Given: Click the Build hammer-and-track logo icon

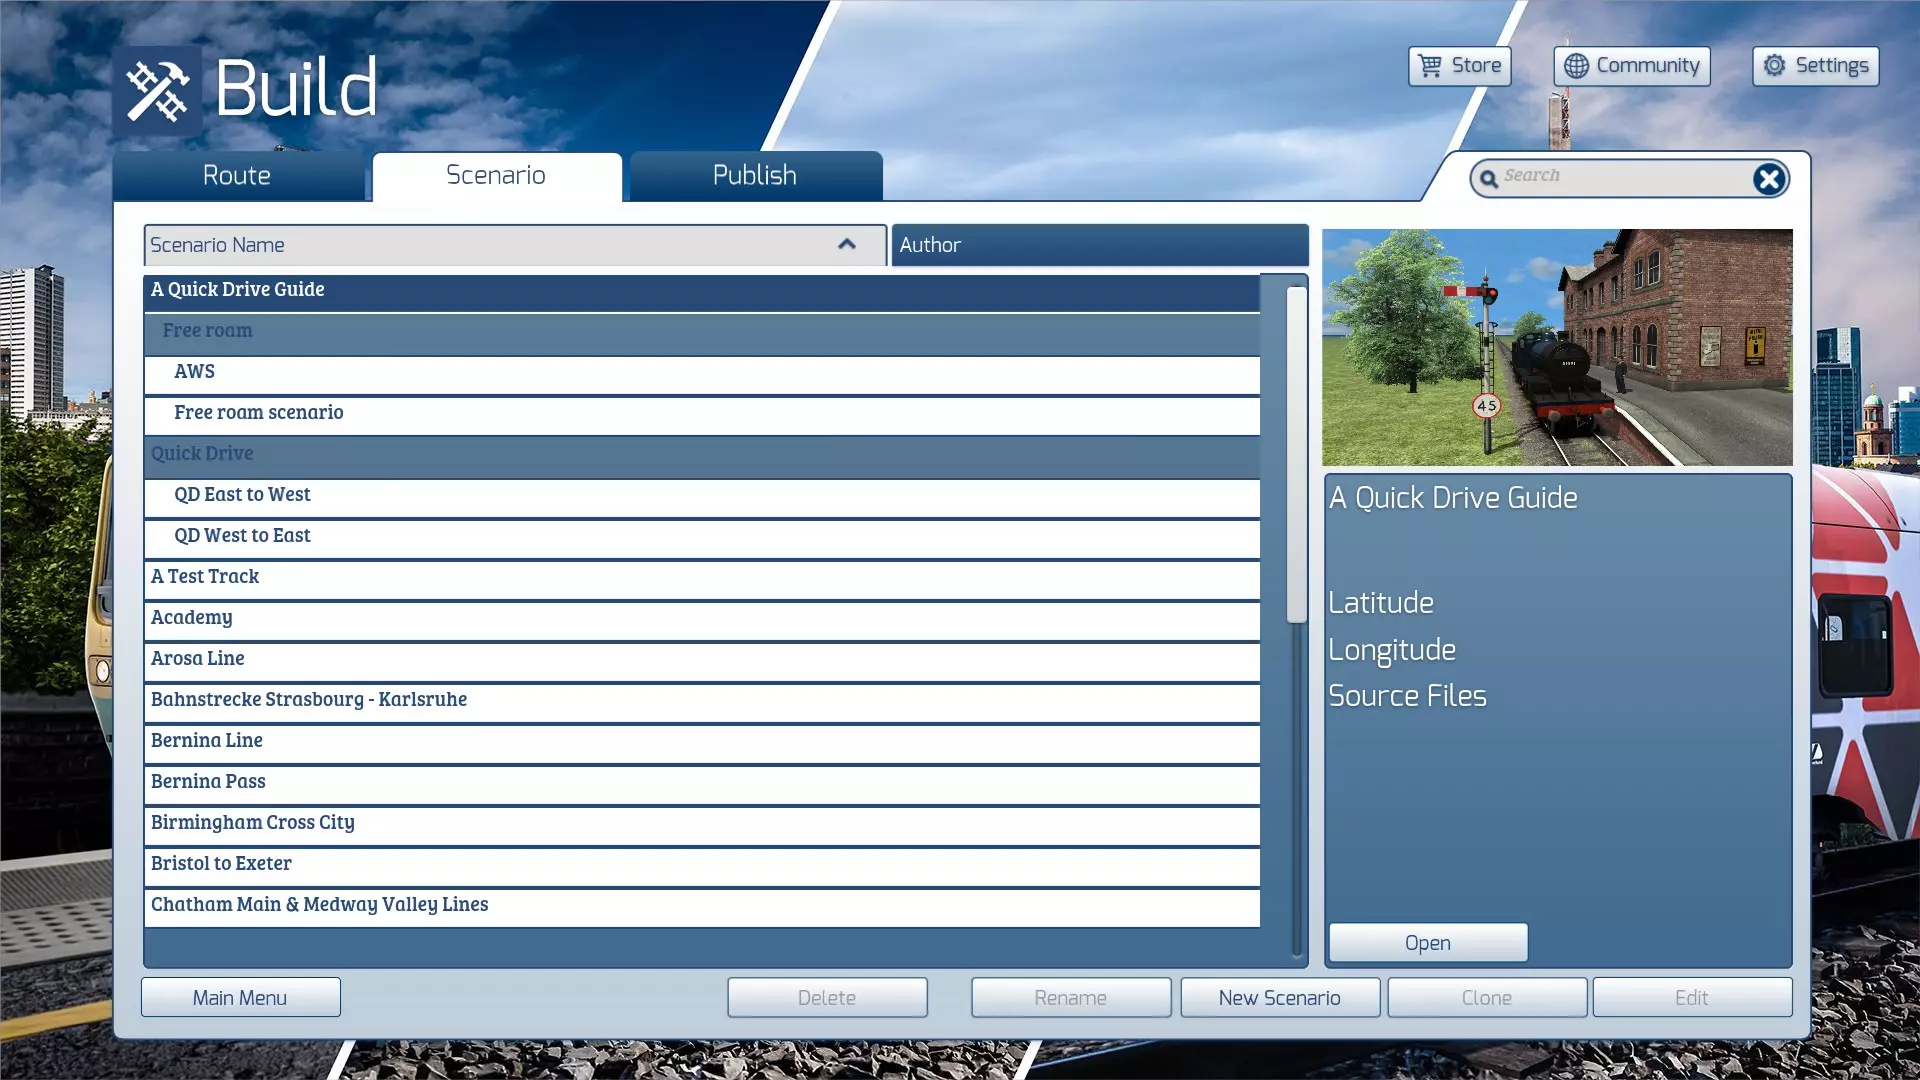Looking at the screenshot, I should click(157, 91).
